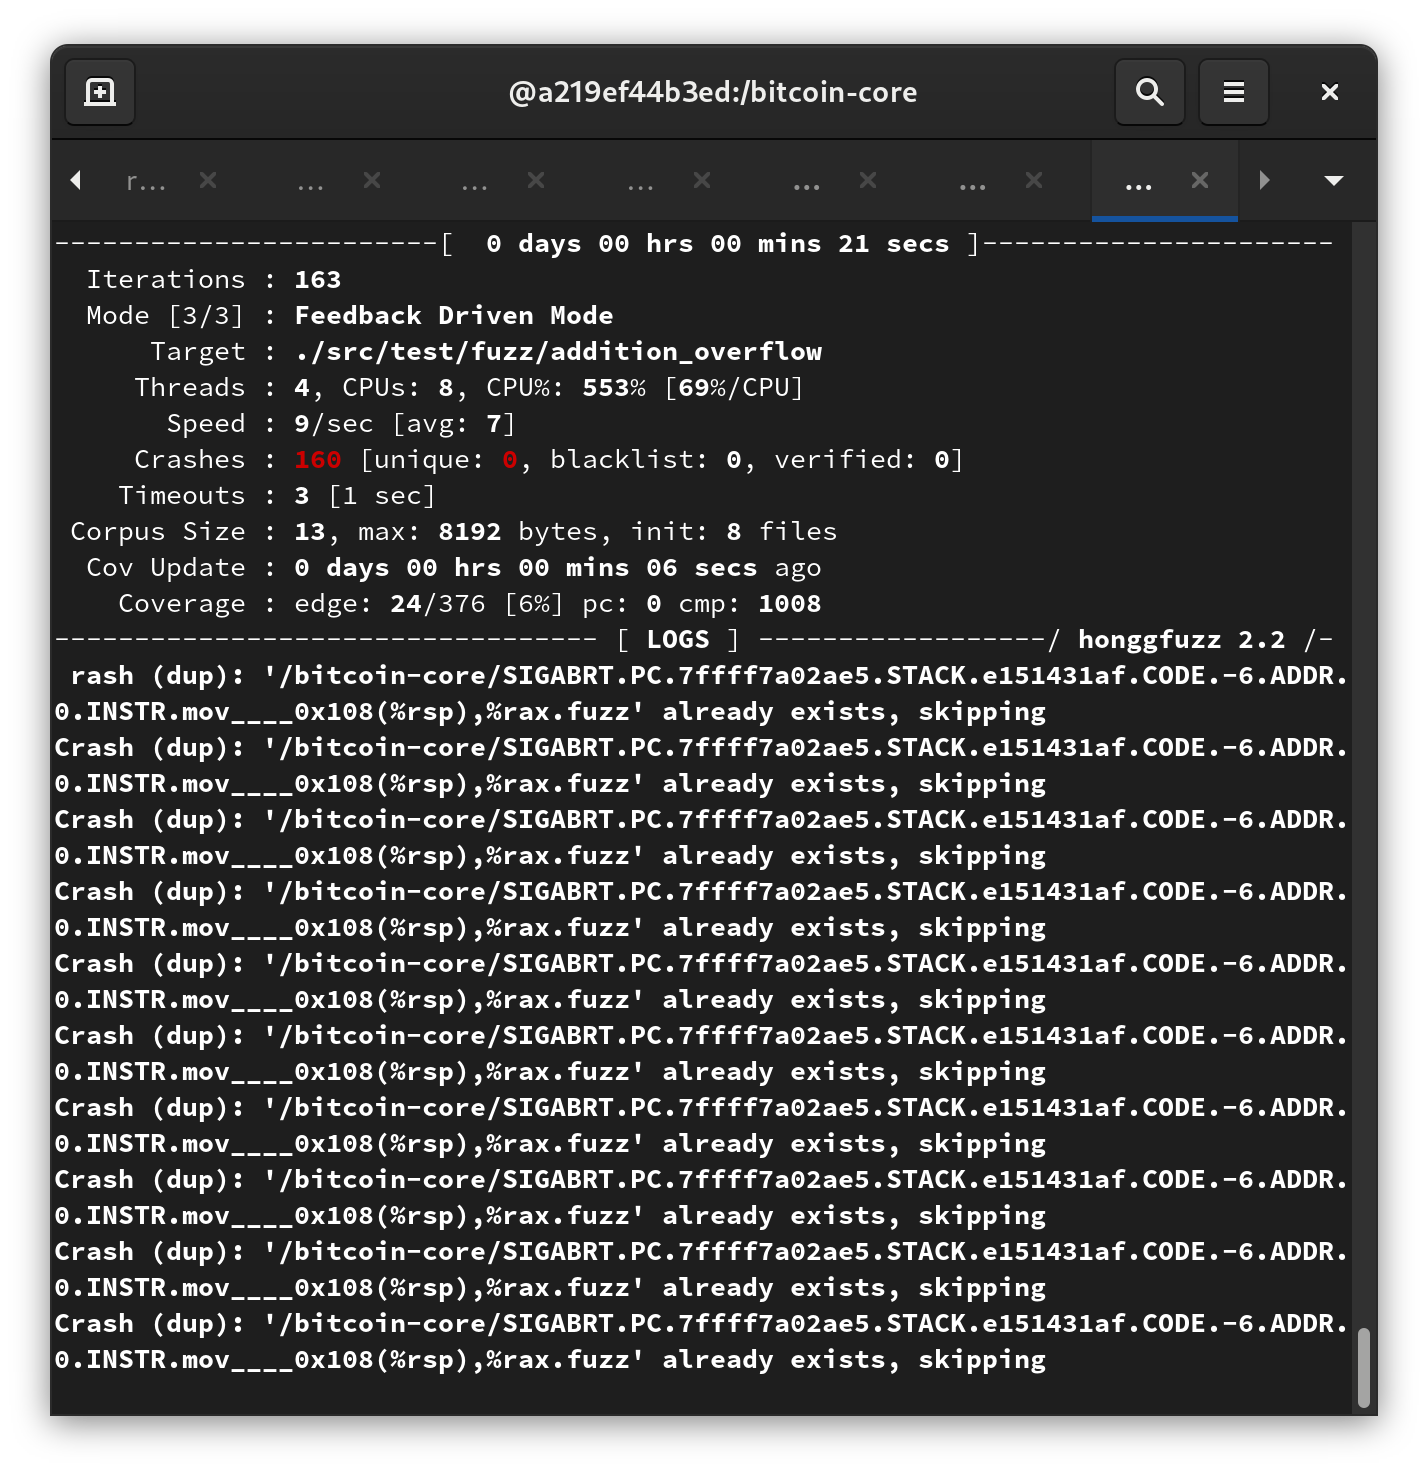Close the 'r...' tab
Viewport: 1428px width, 1472px height.
click(x=207, y=180)
